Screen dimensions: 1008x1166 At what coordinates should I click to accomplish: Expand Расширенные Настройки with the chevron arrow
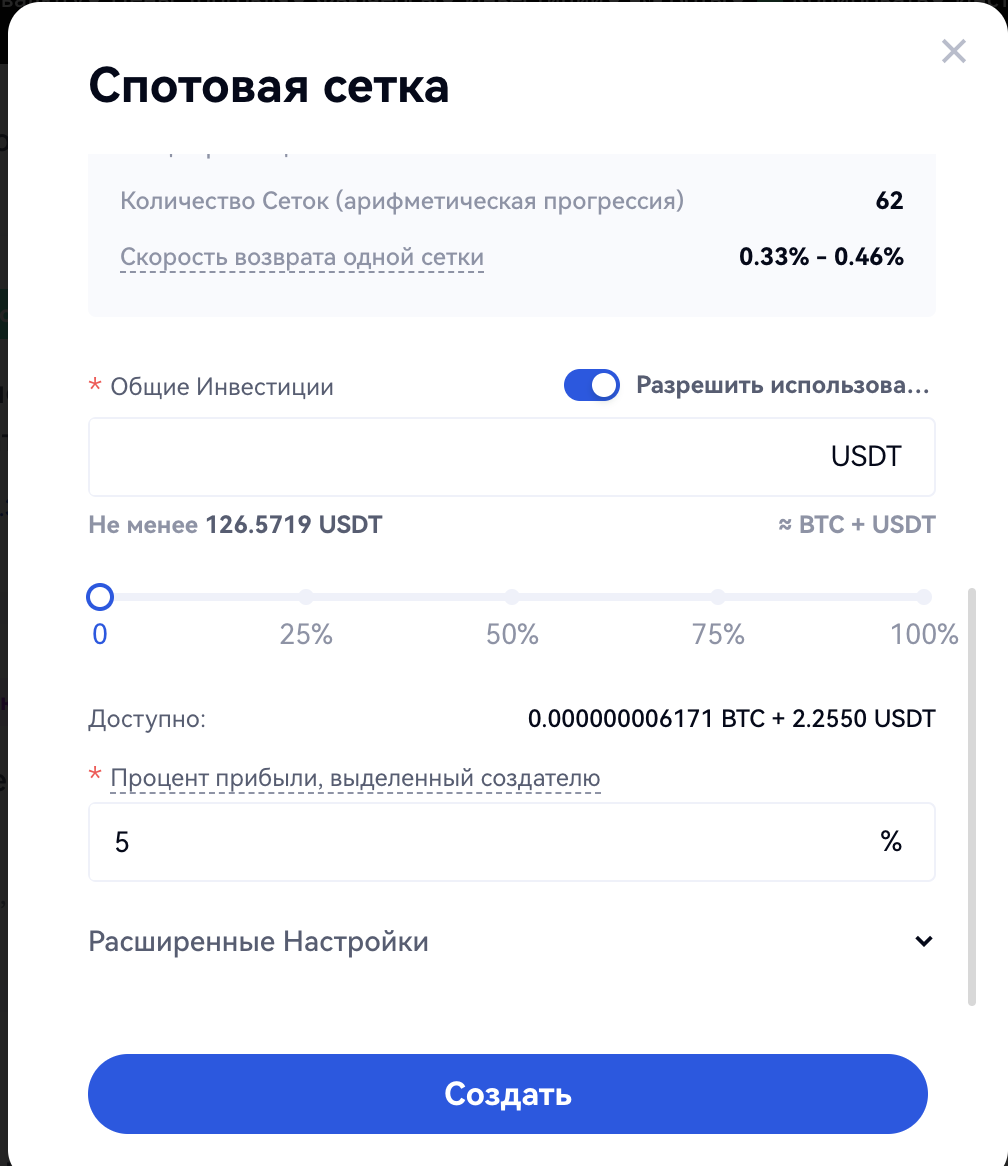click(924, 941)
